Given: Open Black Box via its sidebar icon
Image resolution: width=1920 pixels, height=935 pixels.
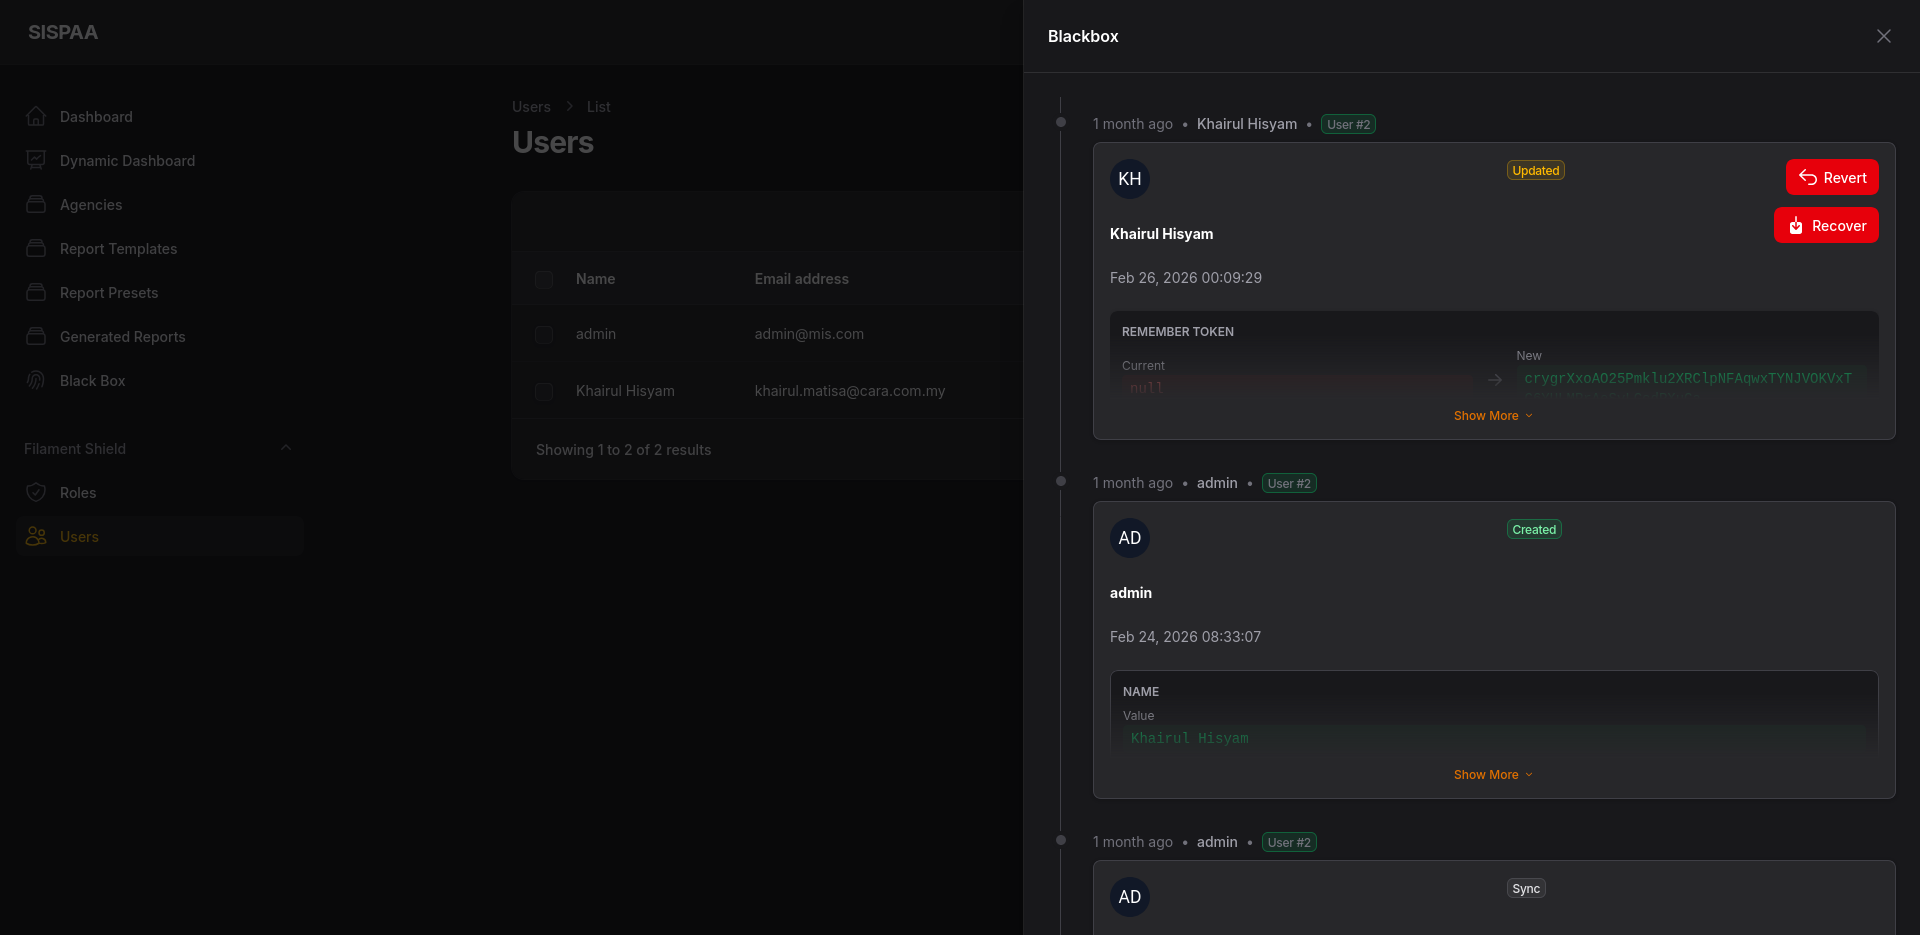Looking at the screenshot, I should [36, 380].
